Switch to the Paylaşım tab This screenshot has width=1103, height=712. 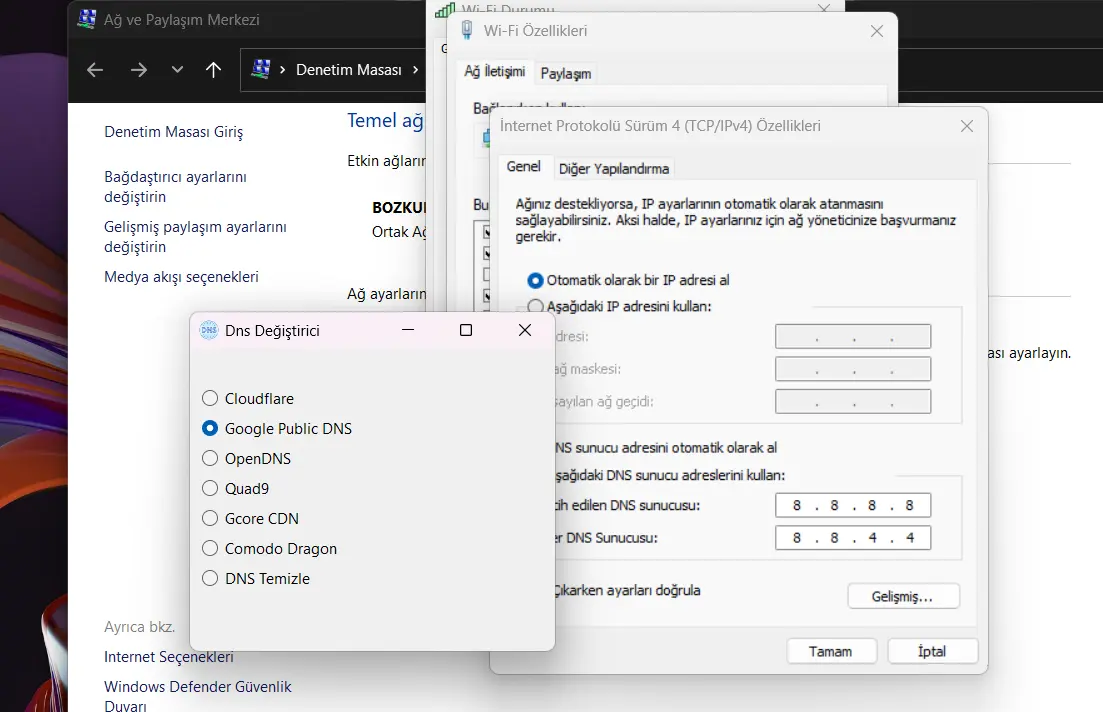pyautogui.click(x=566, y=74)
